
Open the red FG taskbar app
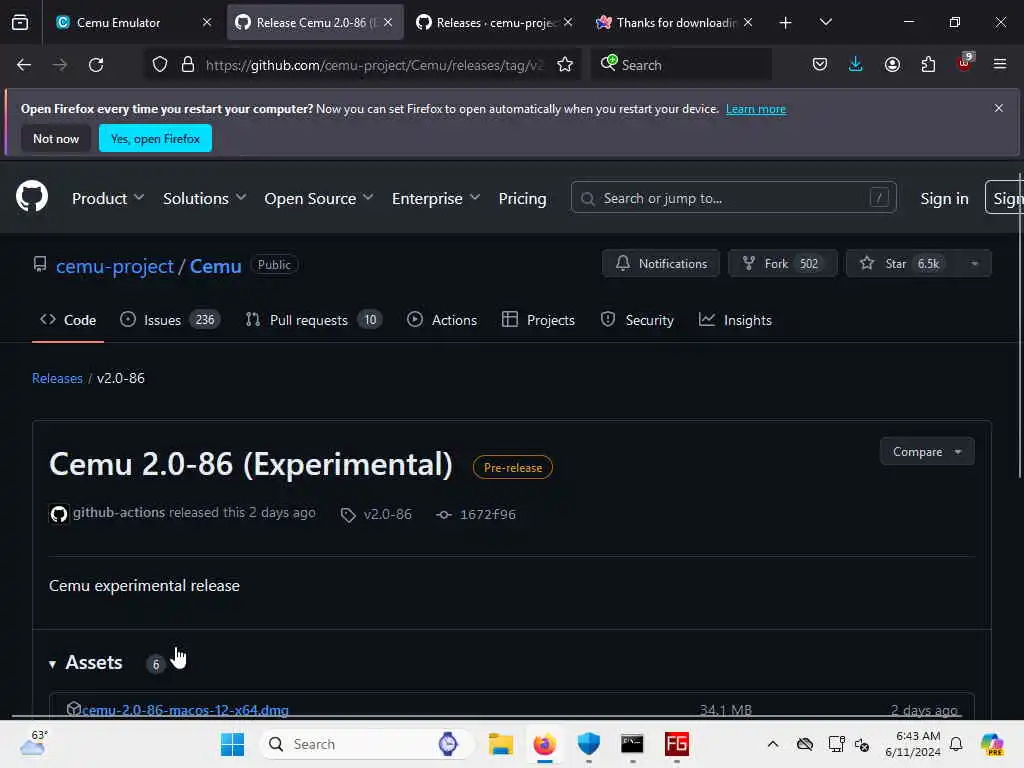click(x=677, y=744)
